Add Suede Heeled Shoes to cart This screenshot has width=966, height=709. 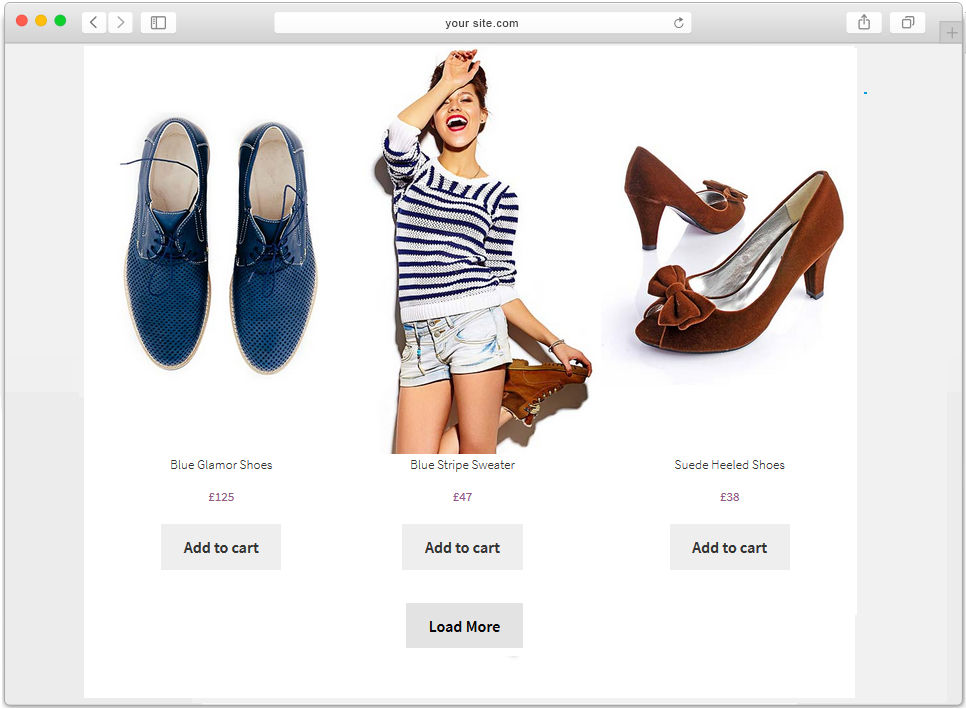click(729, 547)
